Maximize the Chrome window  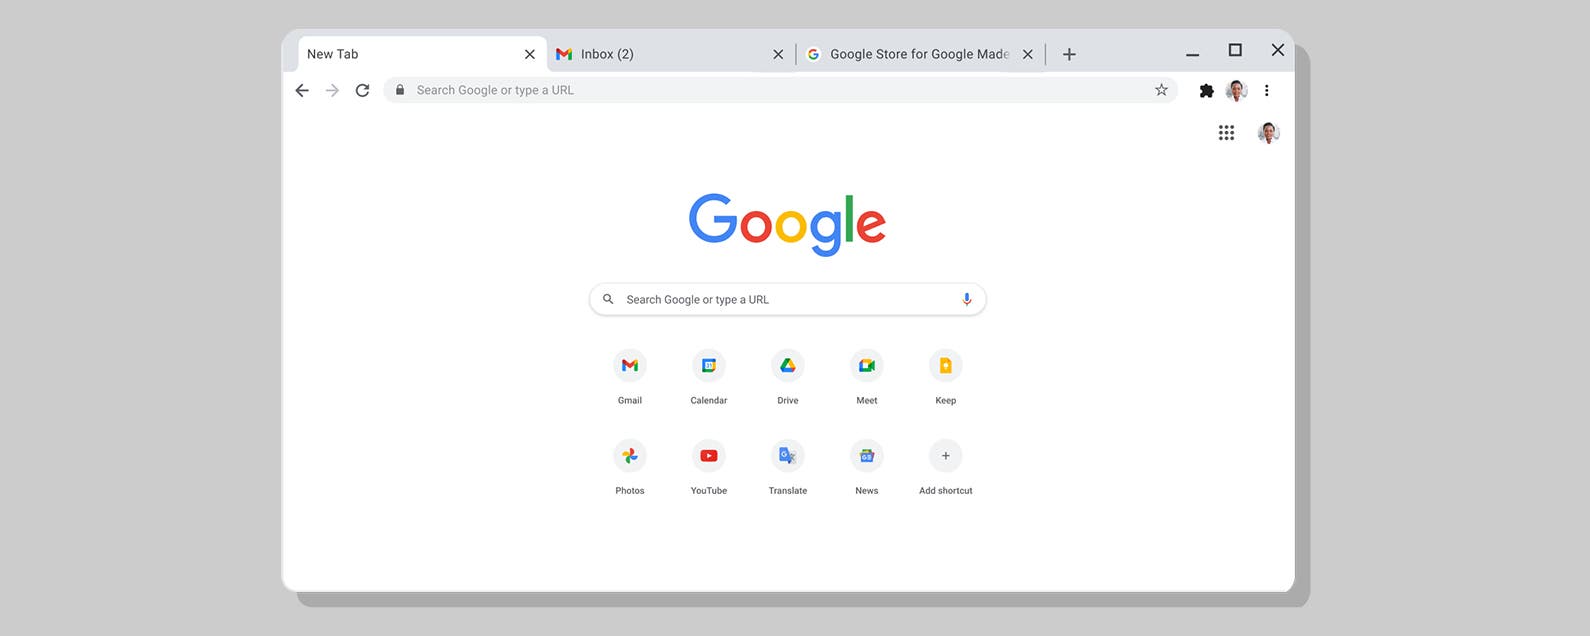point(1235,50)
